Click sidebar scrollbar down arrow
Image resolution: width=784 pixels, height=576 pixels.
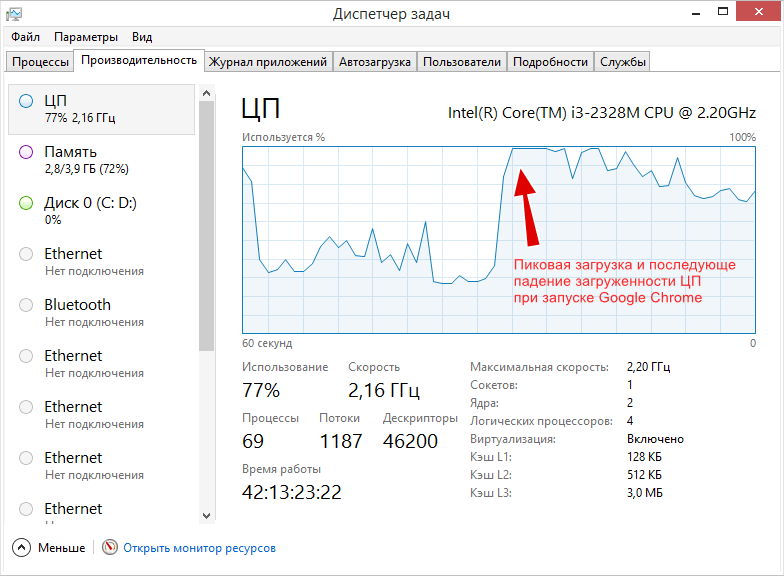click(x=206, y=516)
